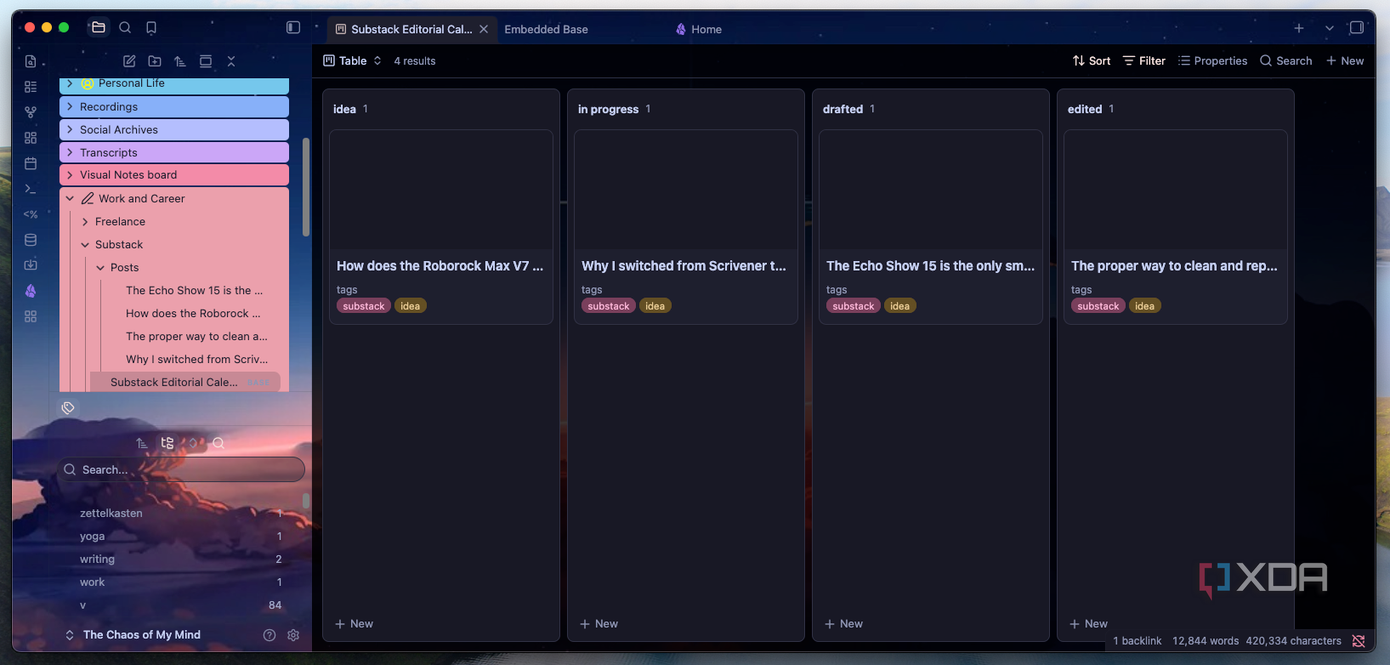The image size is (1390, 665).
Task: Open the search pane icon in left sidebar header
Action: point(125,28)
